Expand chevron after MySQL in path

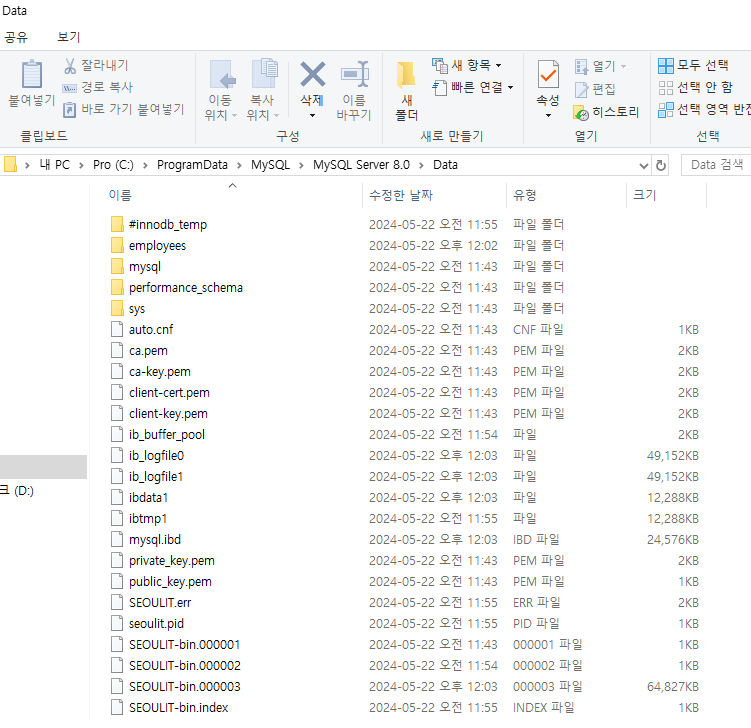301,165
